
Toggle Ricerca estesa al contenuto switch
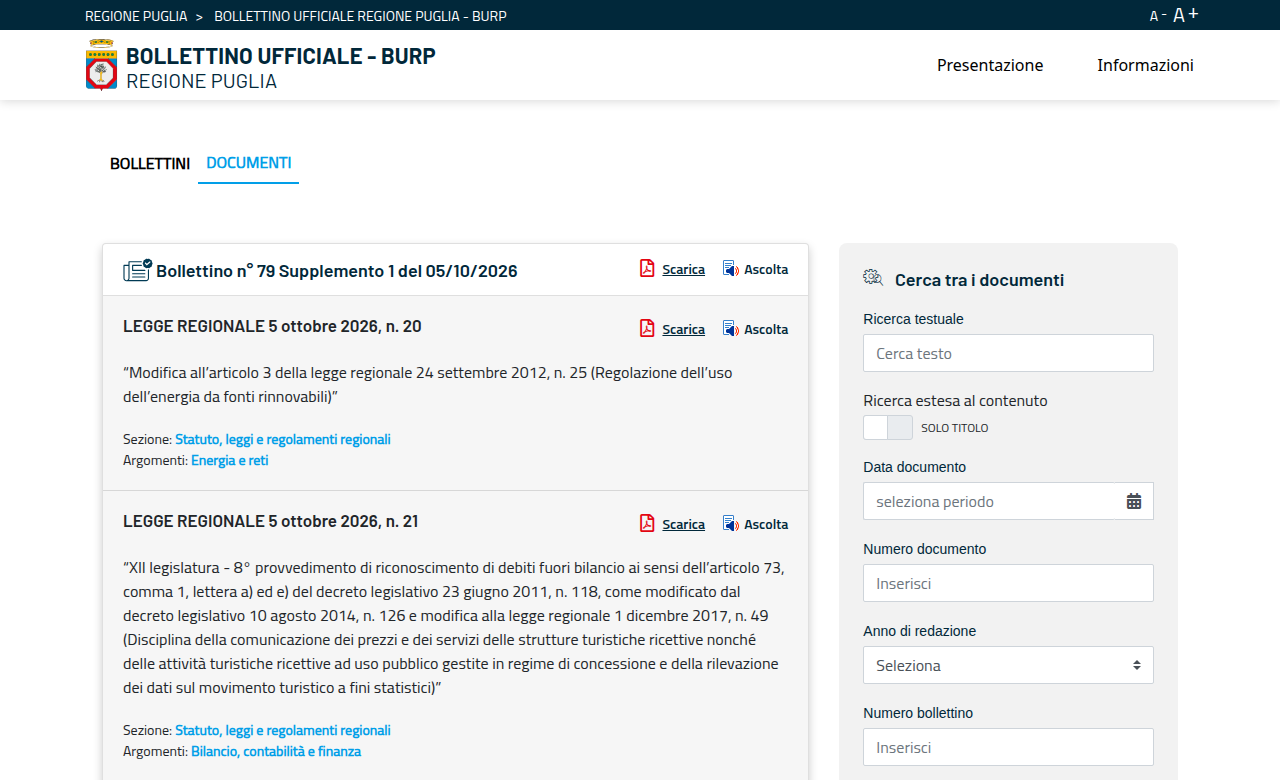(888, 428)
